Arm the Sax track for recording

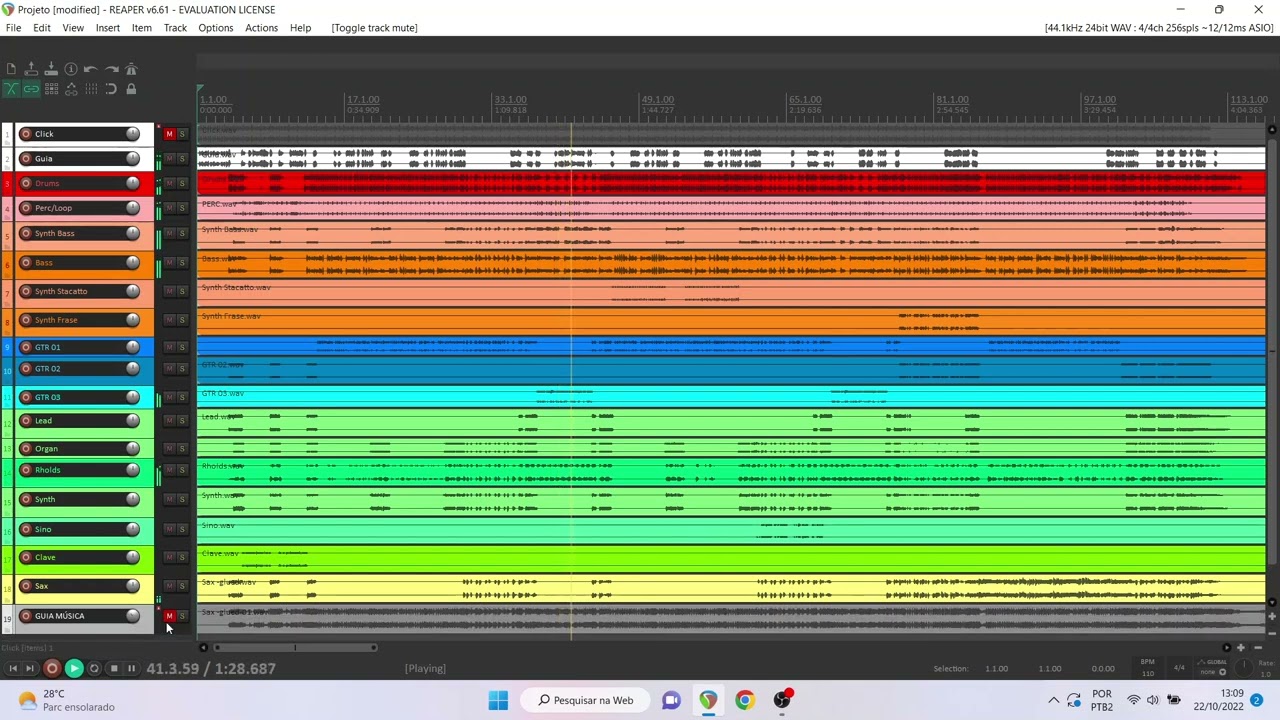click(26, 586)
